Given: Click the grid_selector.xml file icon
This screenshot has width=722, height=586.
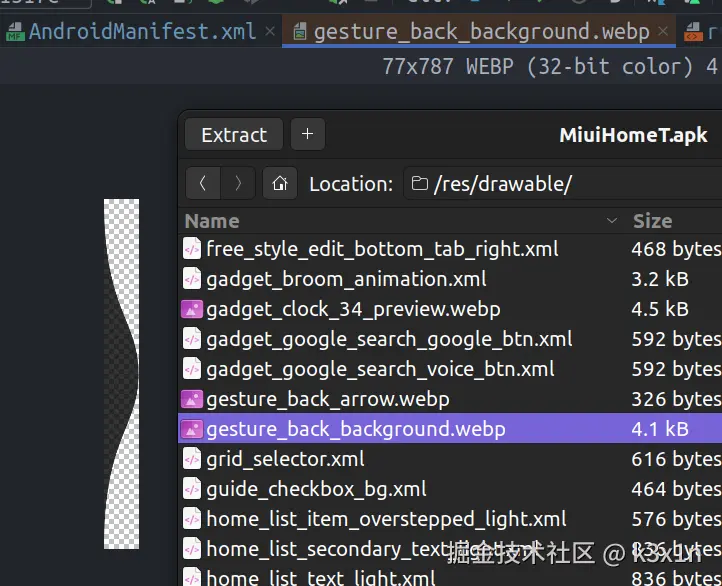Looking at the screenshot, I should point(192,459).
